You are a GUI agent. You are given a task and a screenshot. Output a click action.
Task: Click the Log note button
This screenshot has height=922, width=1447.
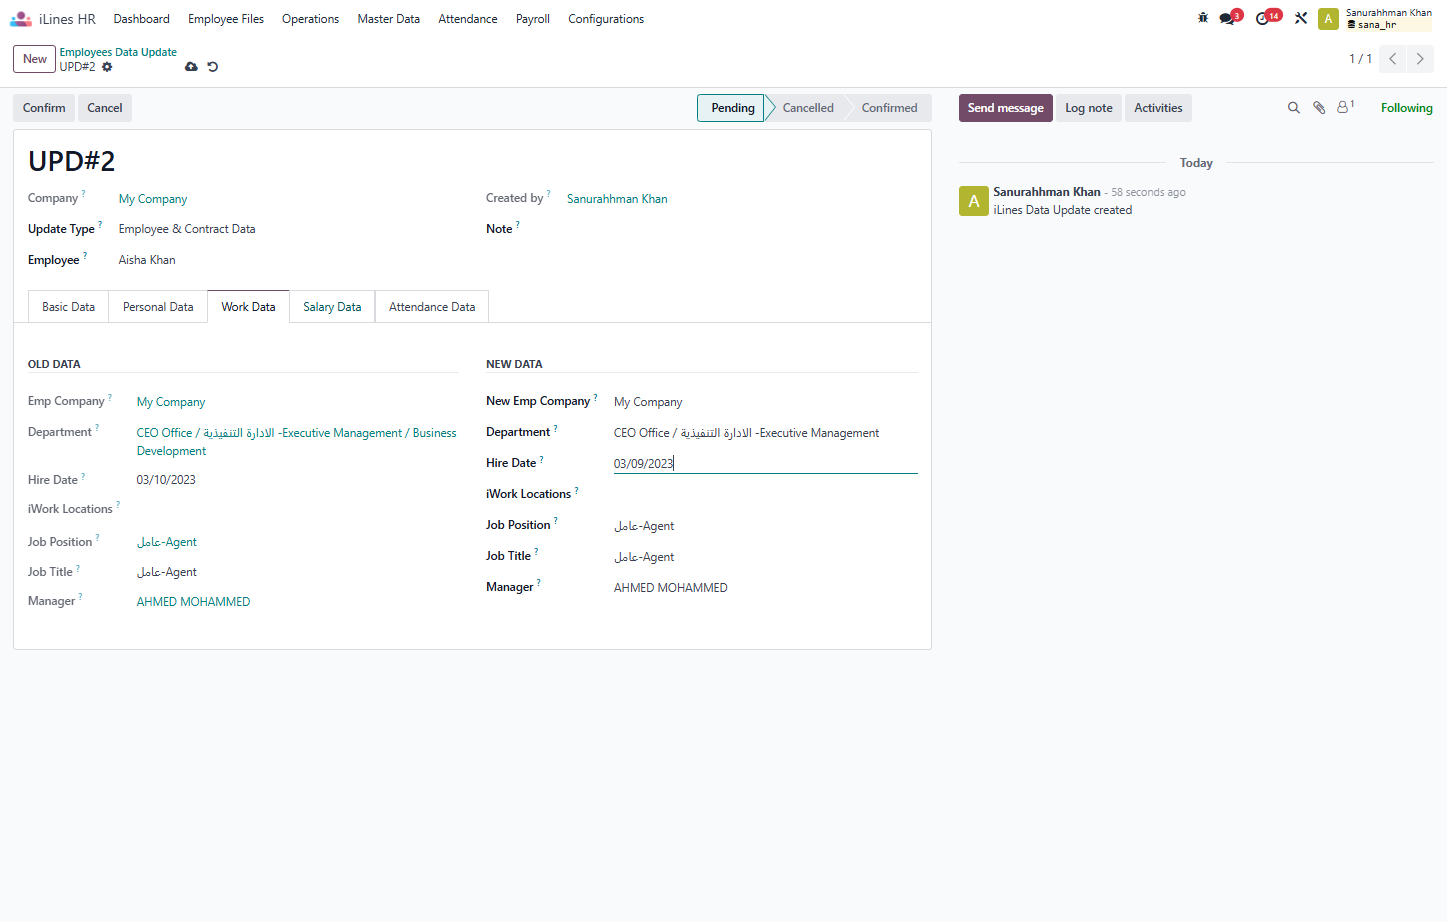[x=1089, y=108]
